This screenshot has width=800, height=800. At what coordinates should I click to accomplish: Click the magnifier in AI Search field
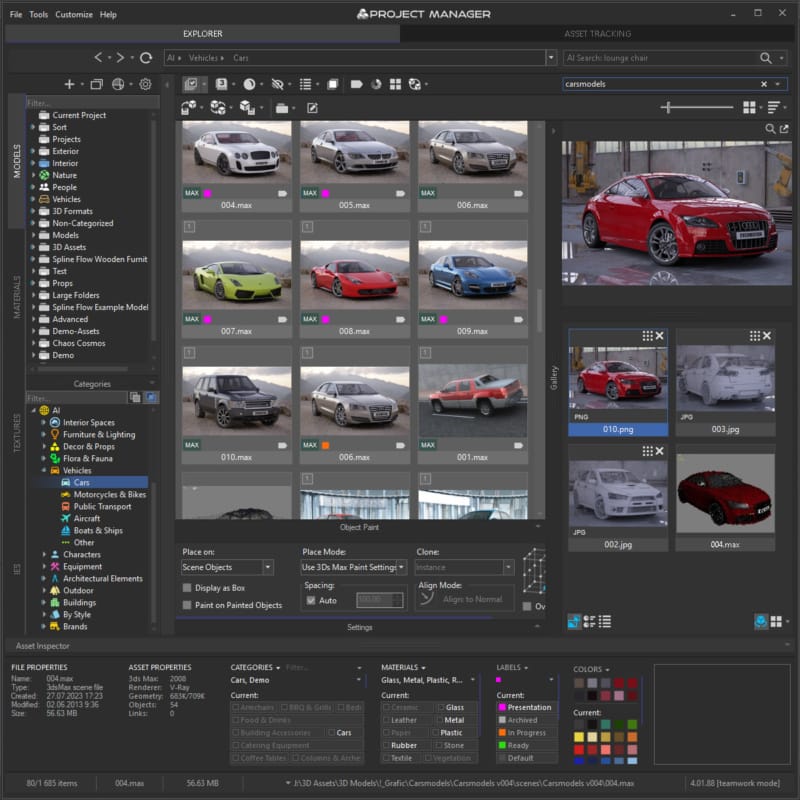pyautogui.click(x=765, y=58)
